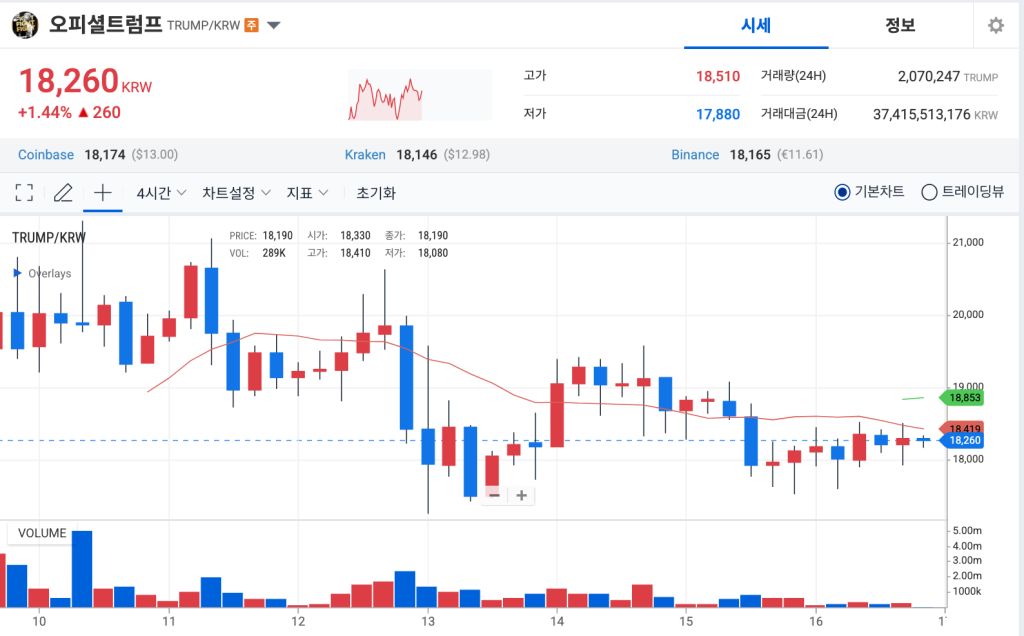The image size is (1024, 636).
Task: Switch to the 시세 tab
Action: click(x=756, y=25)
